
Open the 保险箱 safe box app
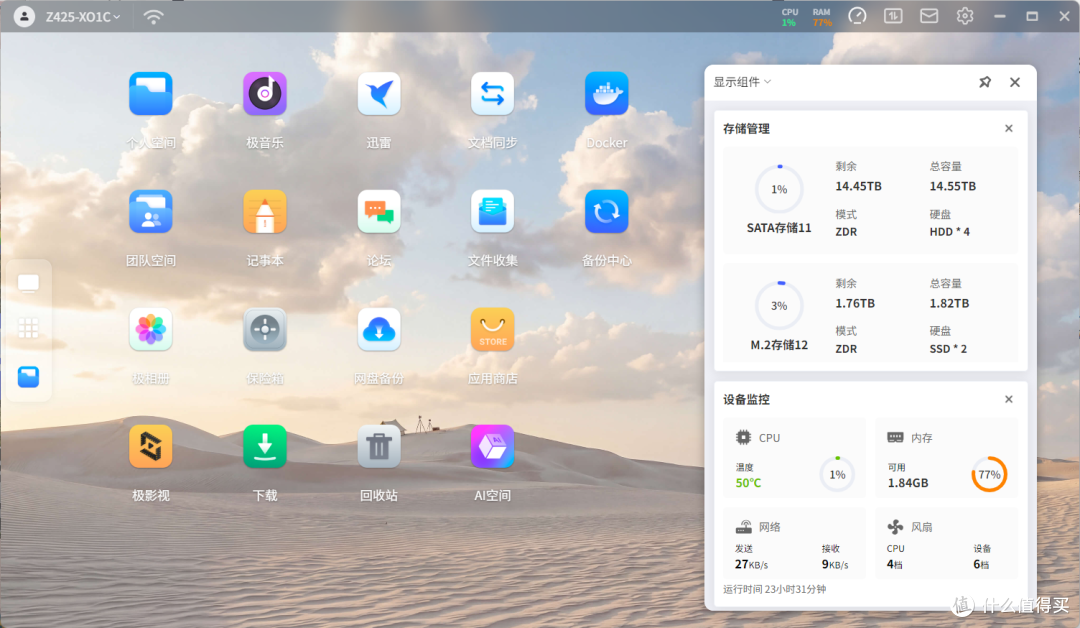click(x=264, y=329)
